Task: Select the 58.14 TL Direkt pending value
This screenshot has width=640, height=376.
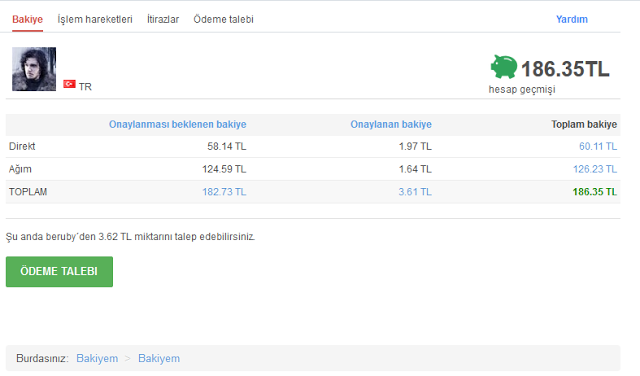Action: coord(227,146)
